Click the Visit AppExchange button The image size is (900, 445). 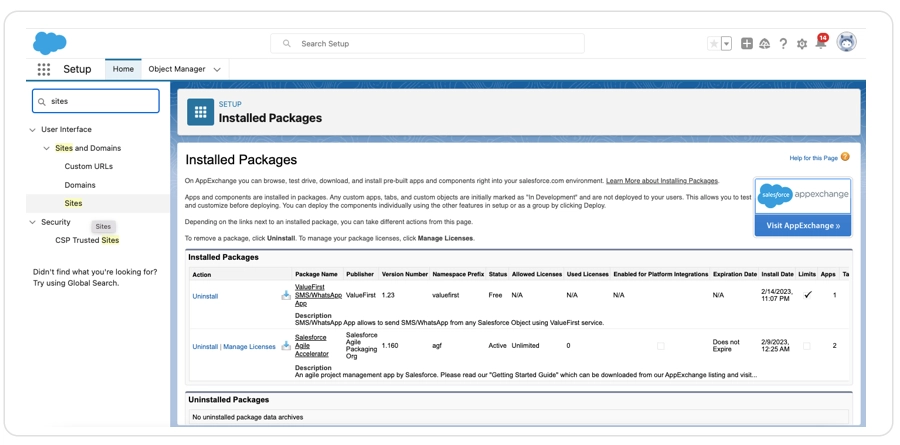pyautogui.click(x=802, y=226)
